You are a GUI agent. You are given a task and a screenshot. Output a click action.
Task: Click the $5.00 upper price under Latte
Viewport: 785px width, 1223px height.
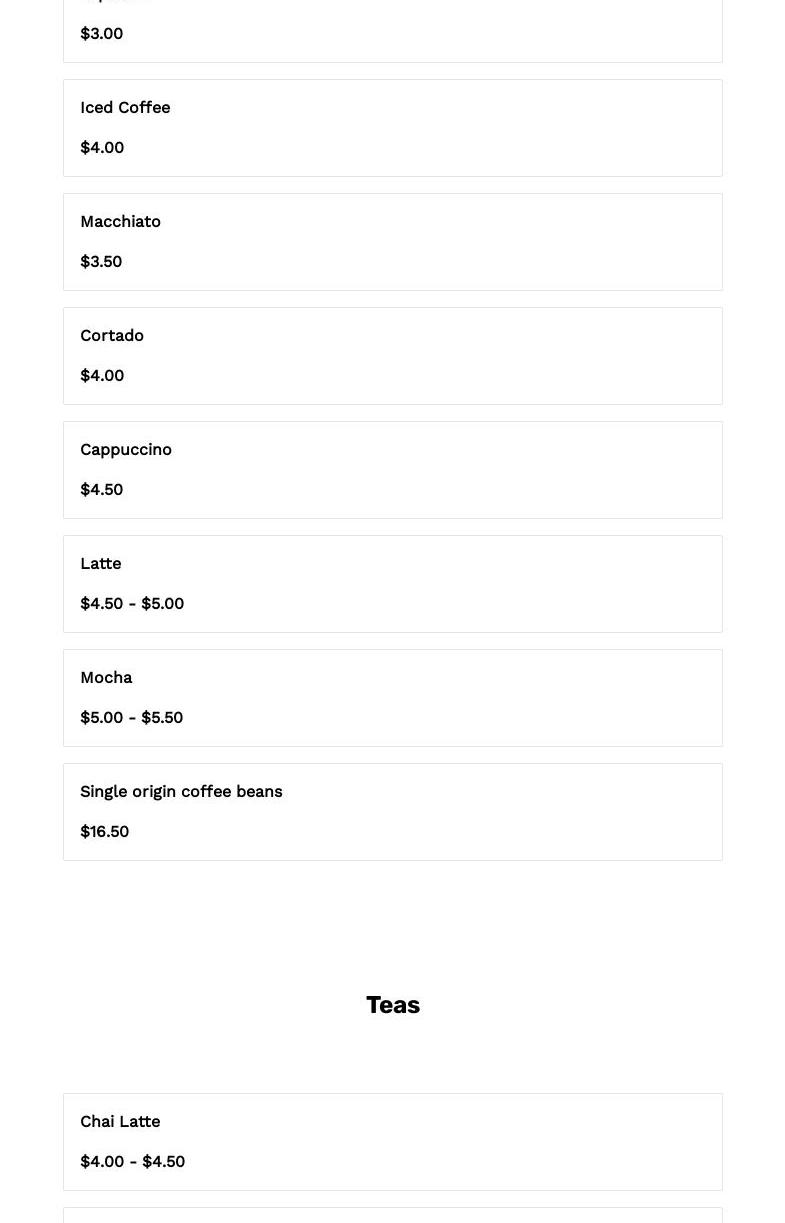click(x=163, y=604)
